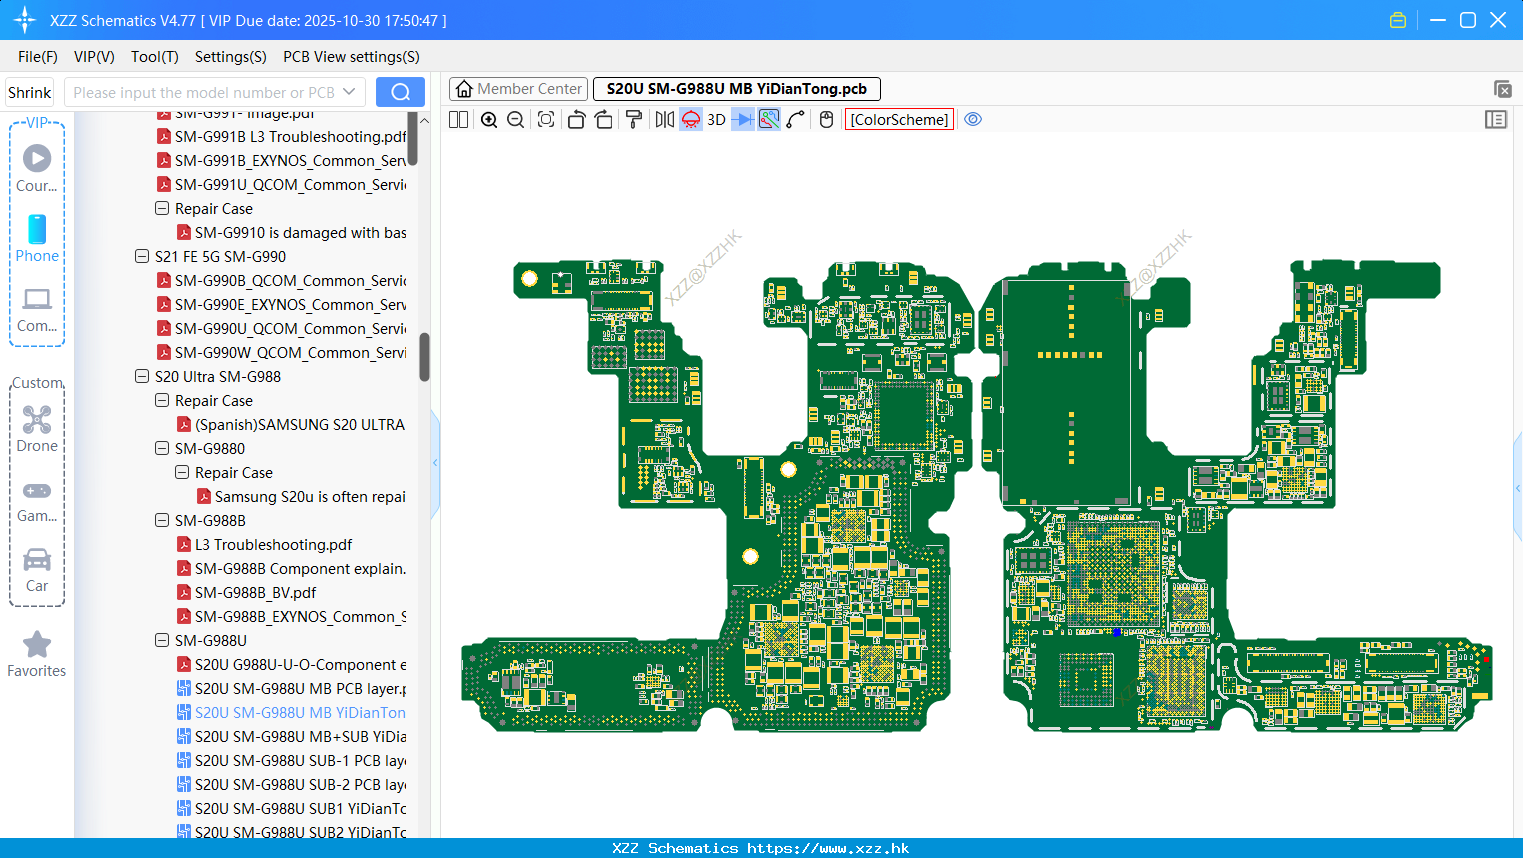Open SM-G991U_QCOM_Common_Service file
Viewport: 1523px width, 858px height.
[x=281, y=184]
